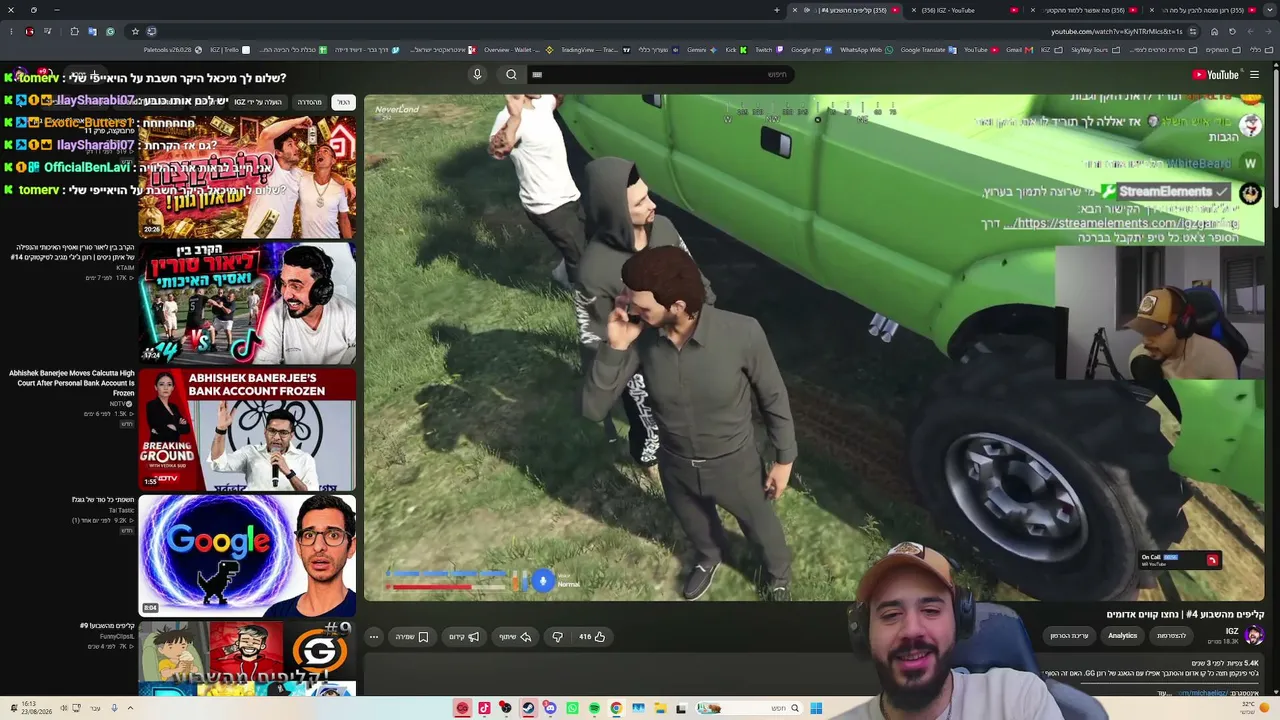The width and height of the screenshot is (1280, 720).
Task: Show hidden tray icons chevron
Action: pos(130,708)
